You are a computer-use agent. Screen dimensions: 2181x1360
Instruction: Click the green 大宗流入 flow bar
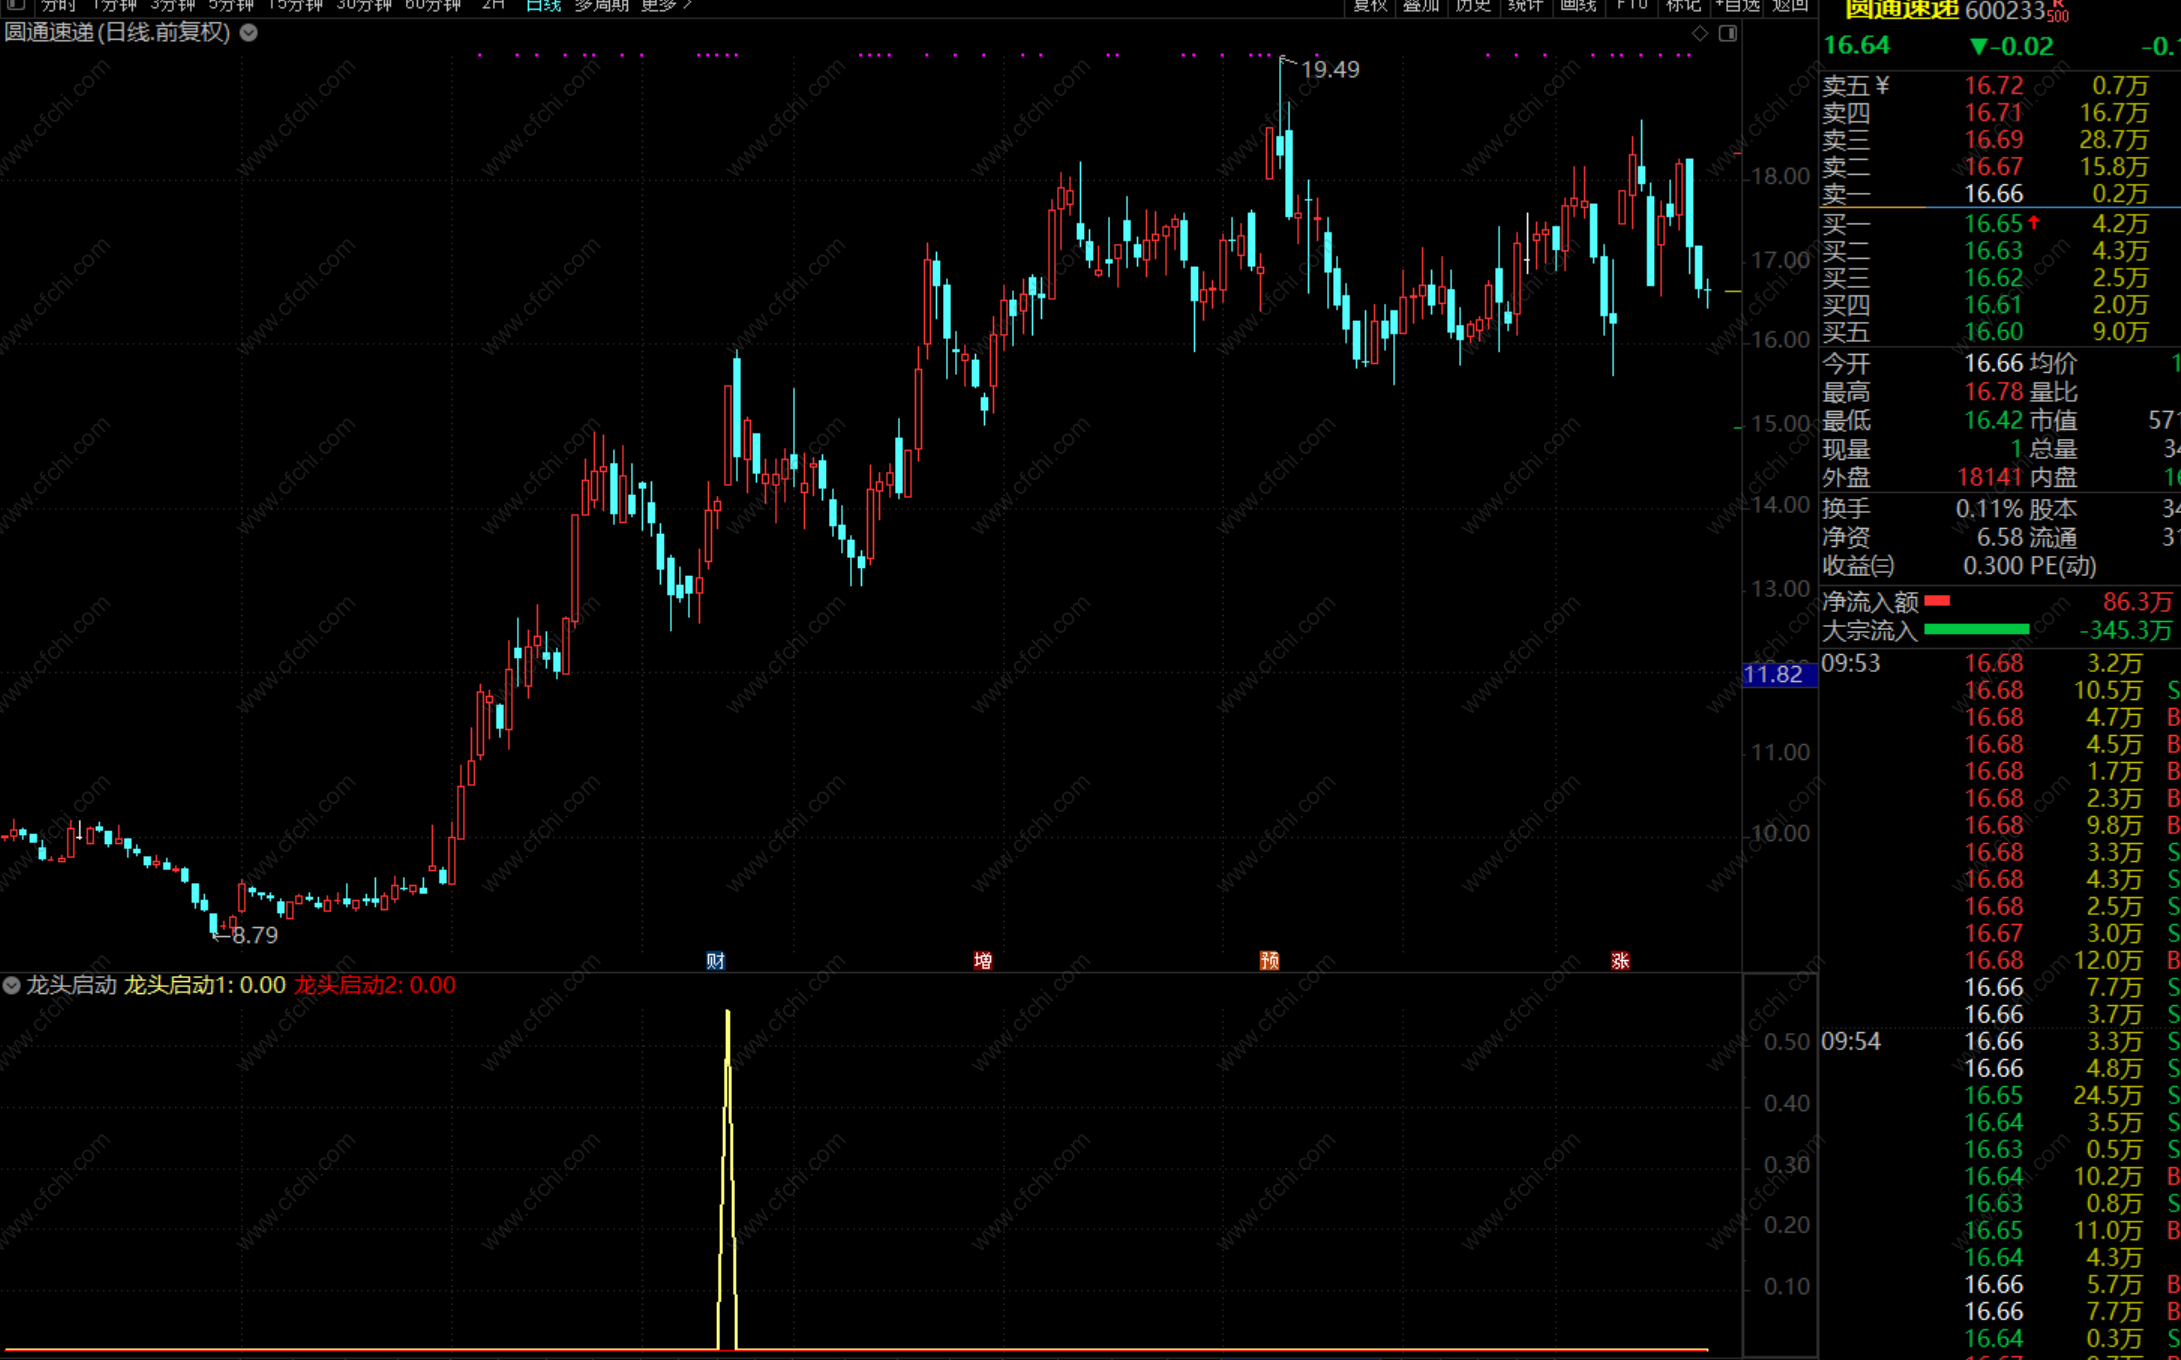pos(1976,630)
